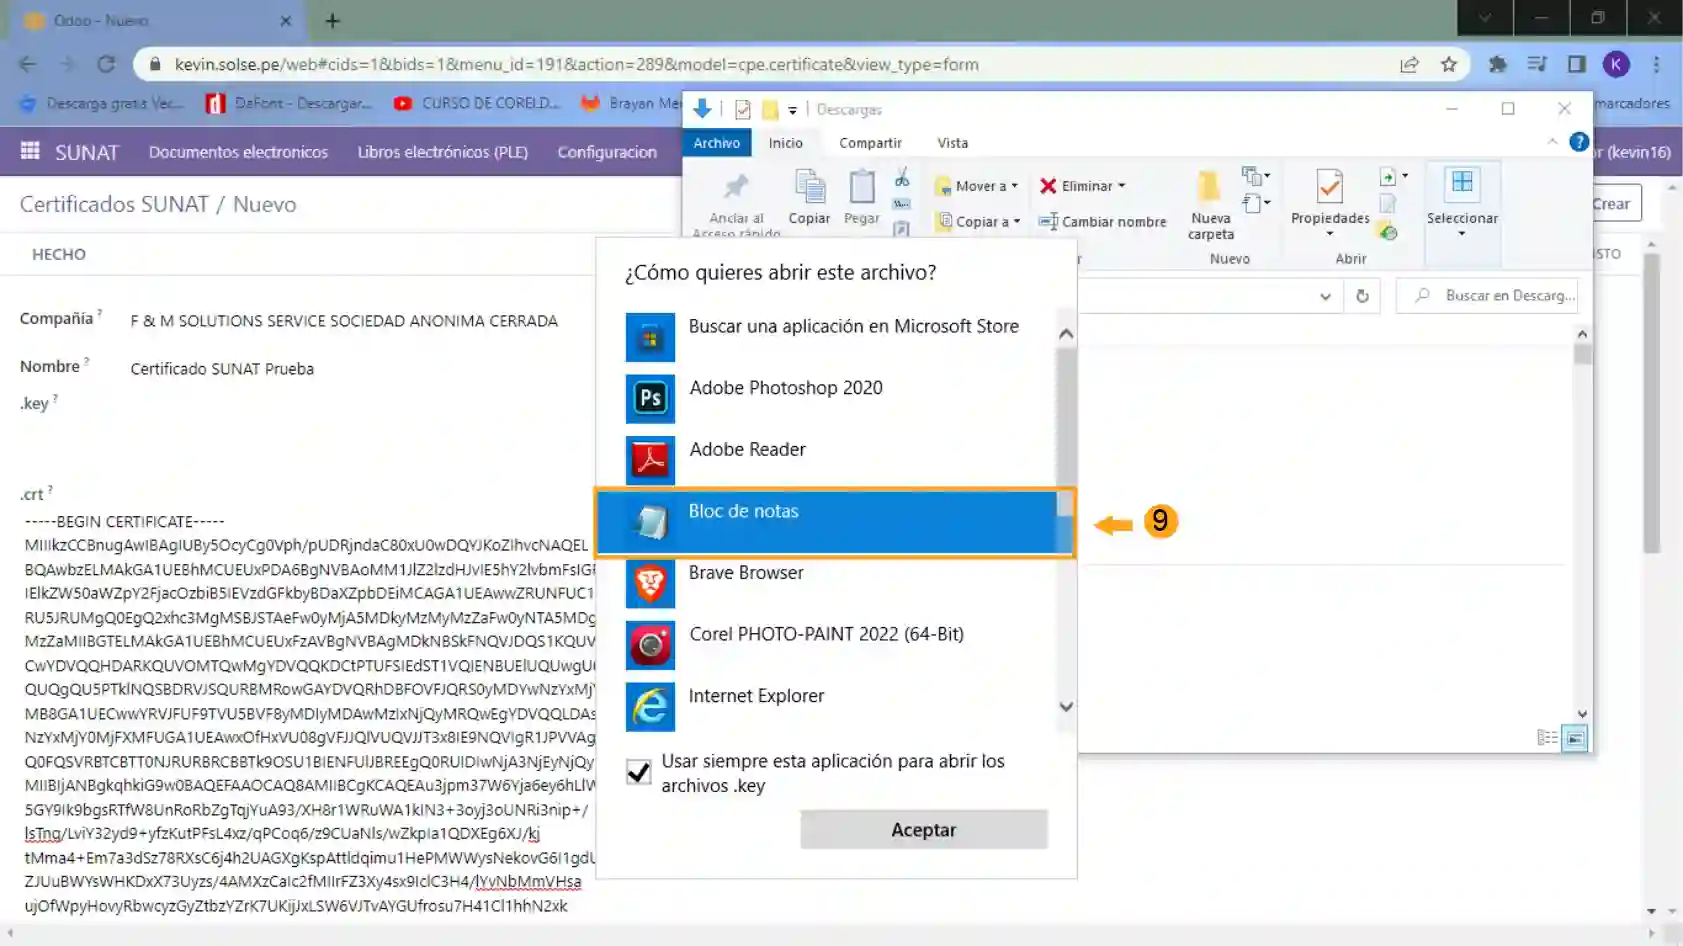Click the Explorer refresh button
The image size is (1683, 946).
[x=1362, y=296]
